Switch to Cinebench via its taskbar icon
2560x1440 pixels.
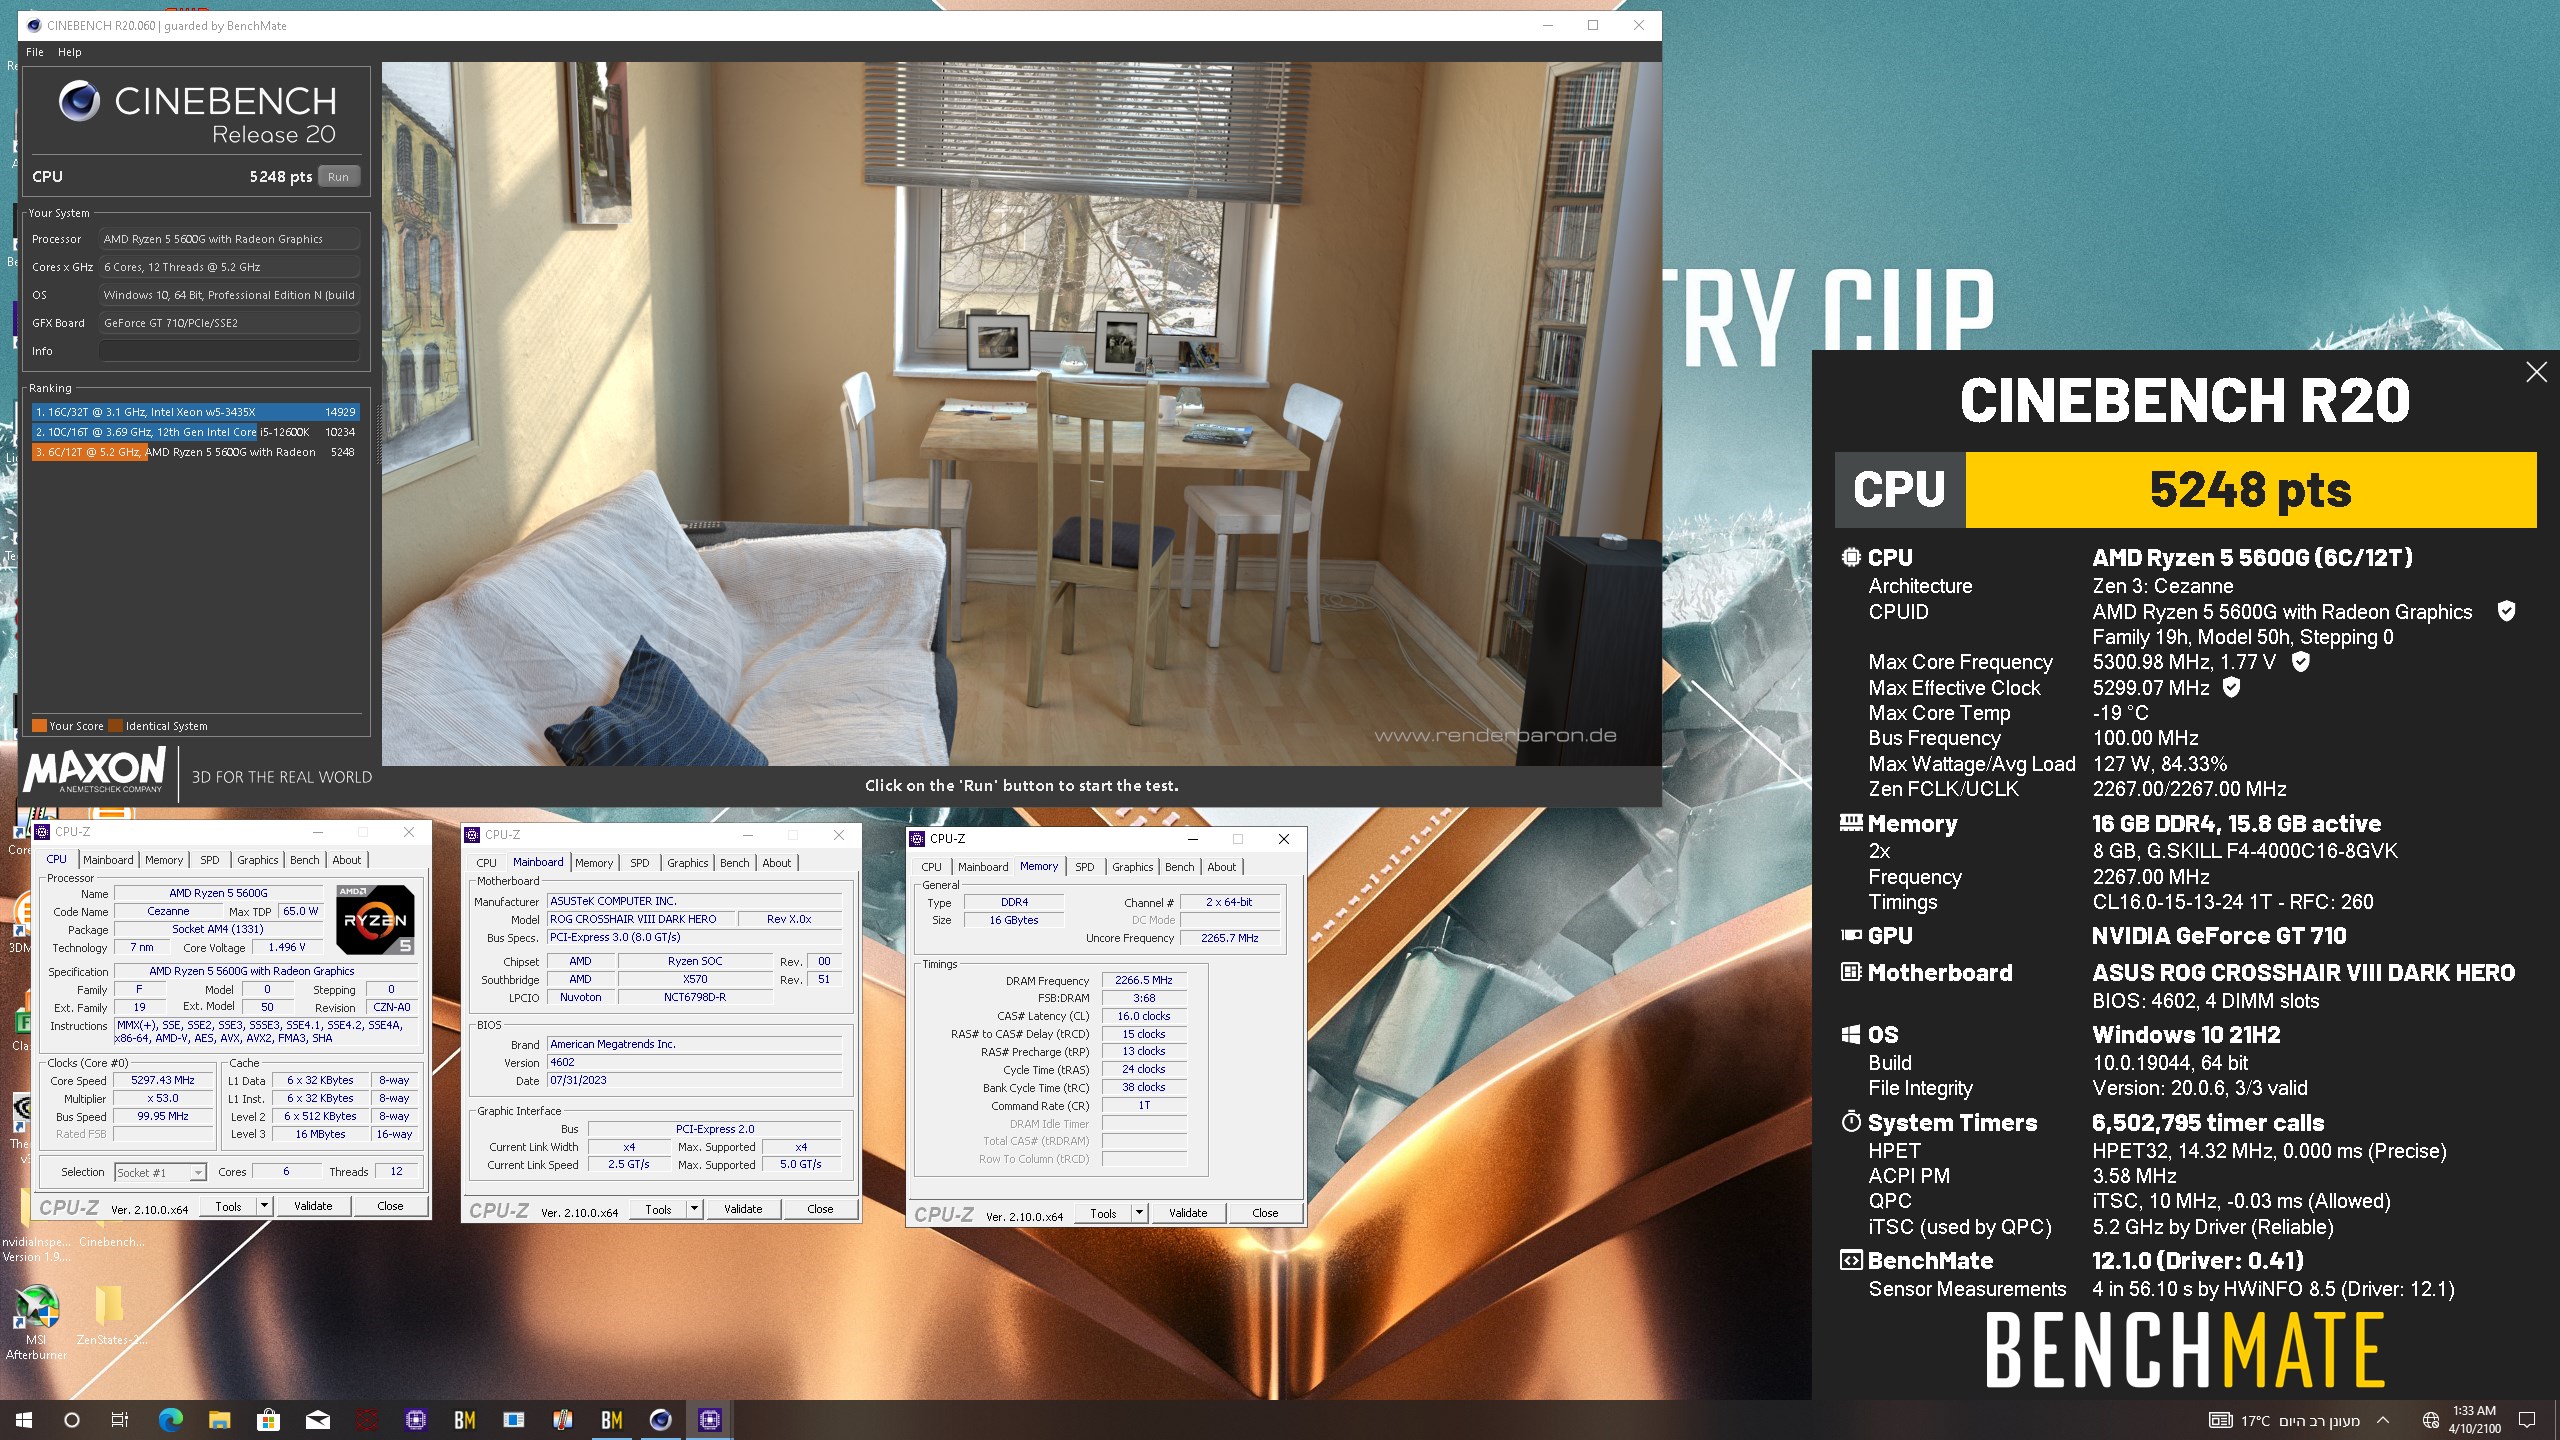pos(661,1420)
